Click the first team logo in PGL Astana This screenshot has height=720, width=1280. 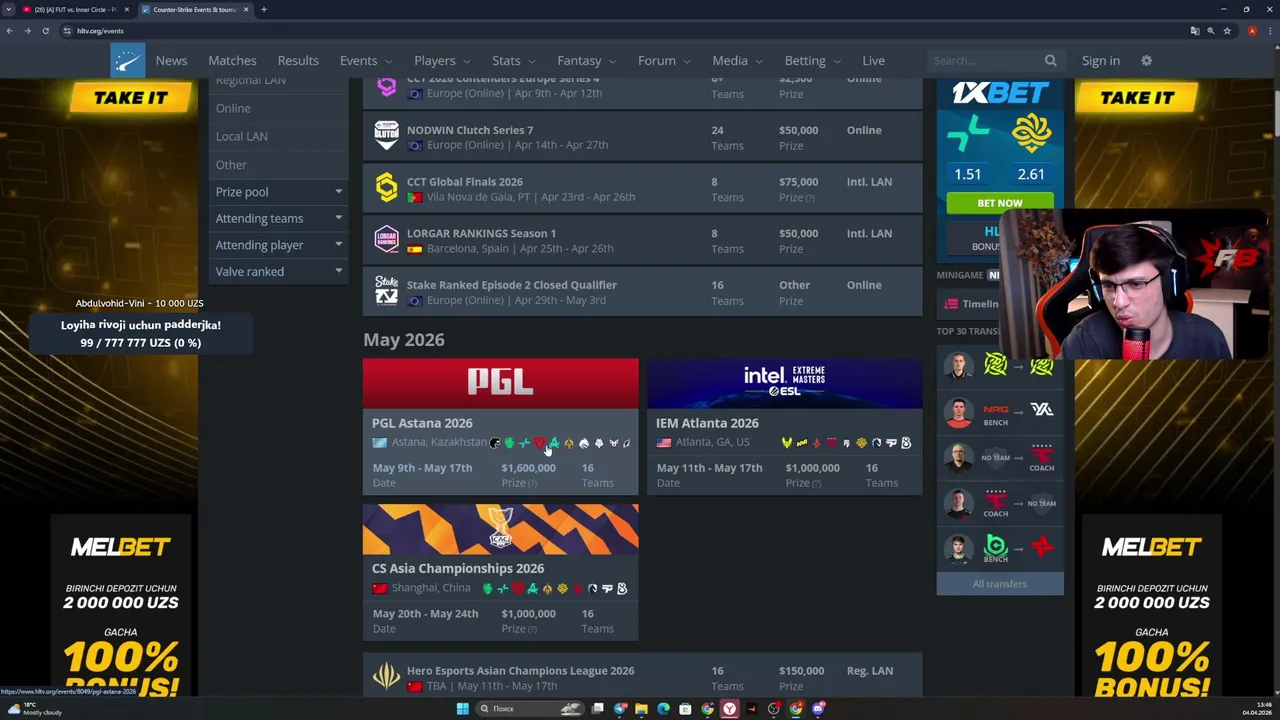click(x=494, y=443)
